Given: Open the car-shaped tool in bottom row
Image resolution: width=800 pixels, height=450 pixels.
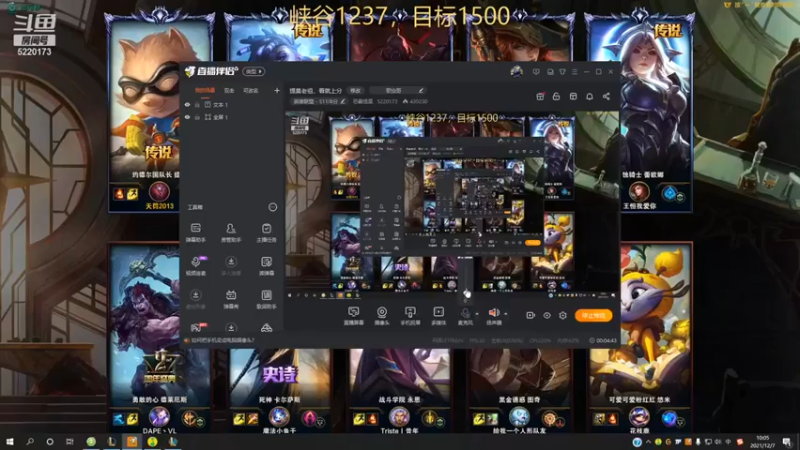Looking at the screenshot, I should coord(266,327).
